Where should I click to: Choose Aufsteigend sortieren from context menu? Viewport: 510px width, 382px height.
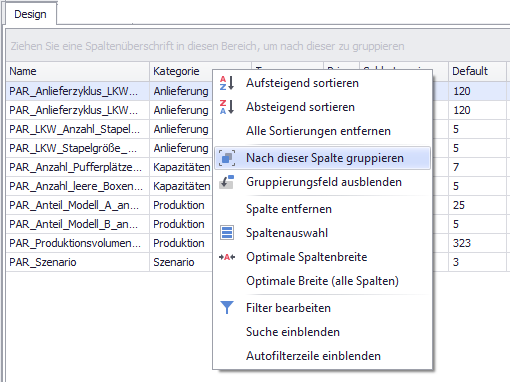point(322,83)
